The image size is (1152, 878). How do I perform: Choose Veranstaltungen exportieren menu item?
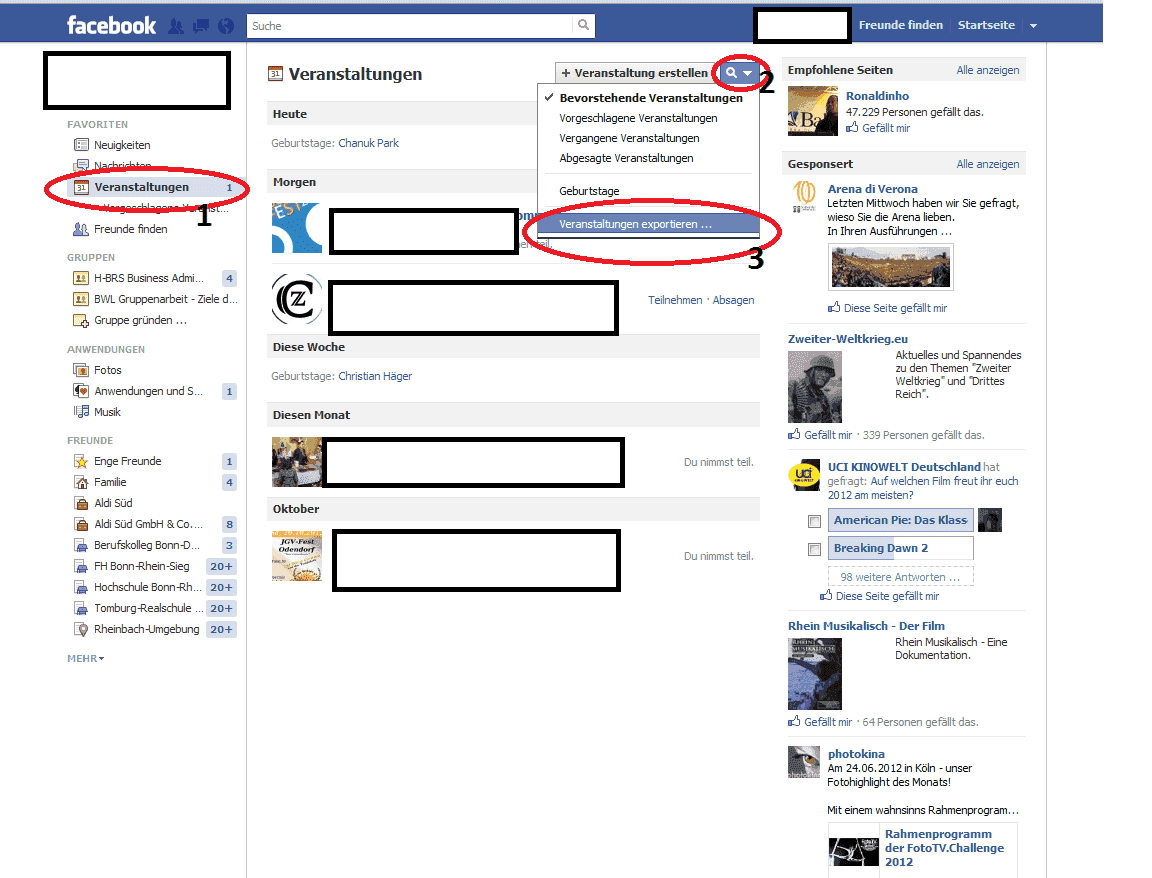pos(648,224)
